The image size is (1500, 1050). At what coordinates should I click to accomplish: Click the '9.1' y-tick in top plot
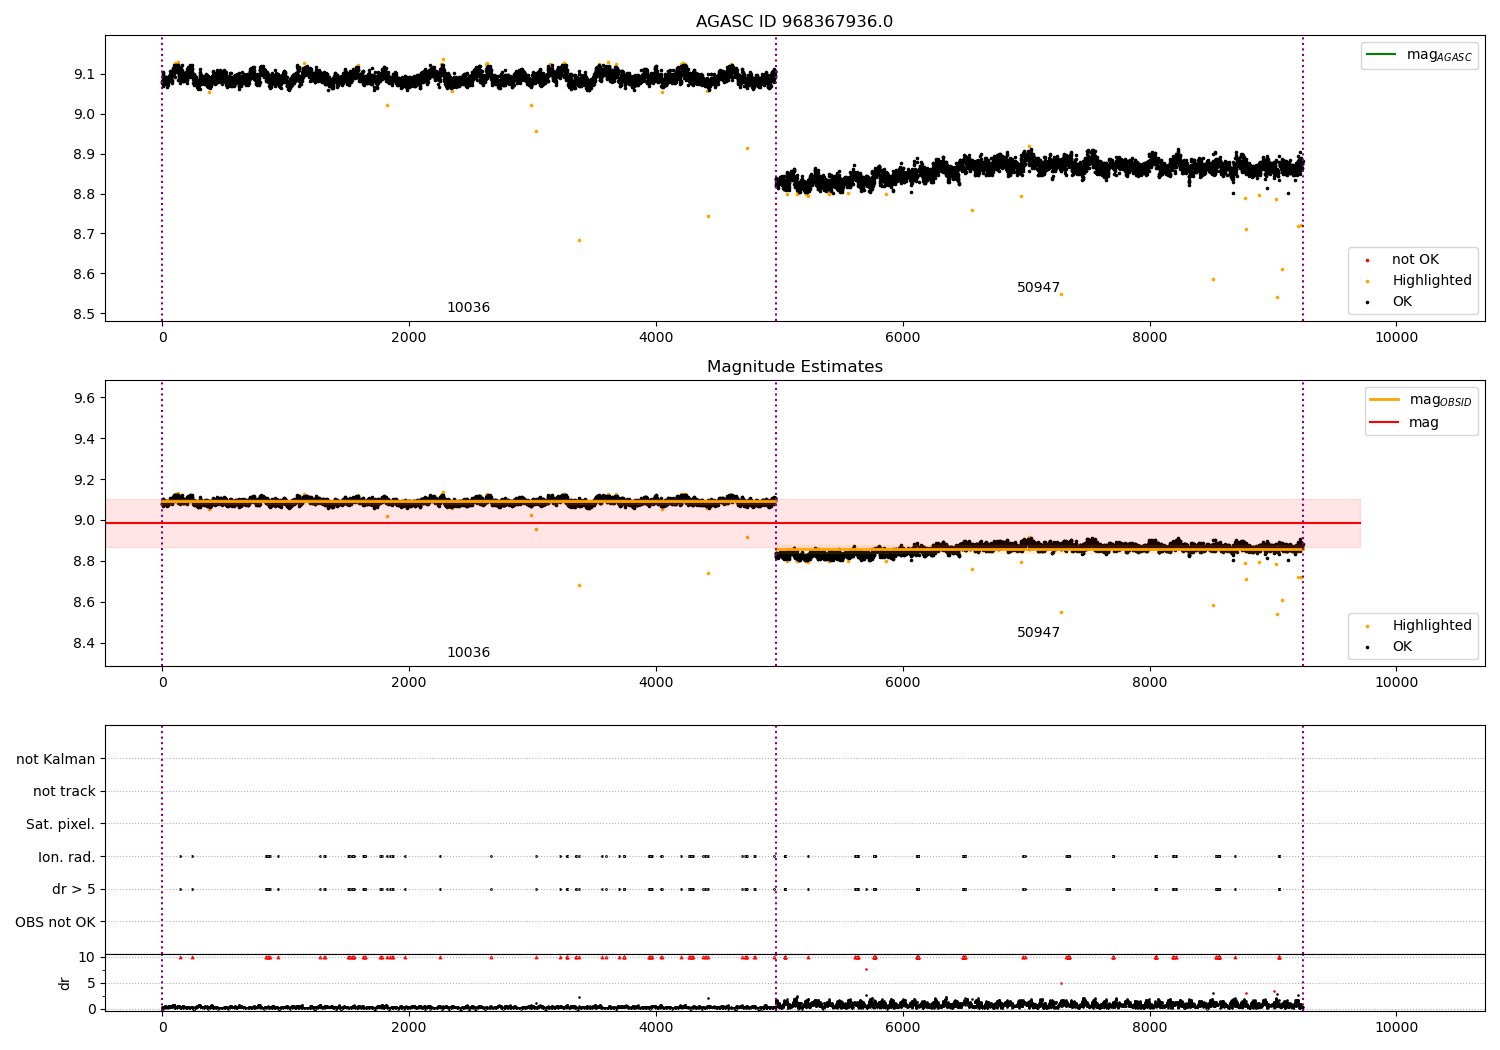84,75
